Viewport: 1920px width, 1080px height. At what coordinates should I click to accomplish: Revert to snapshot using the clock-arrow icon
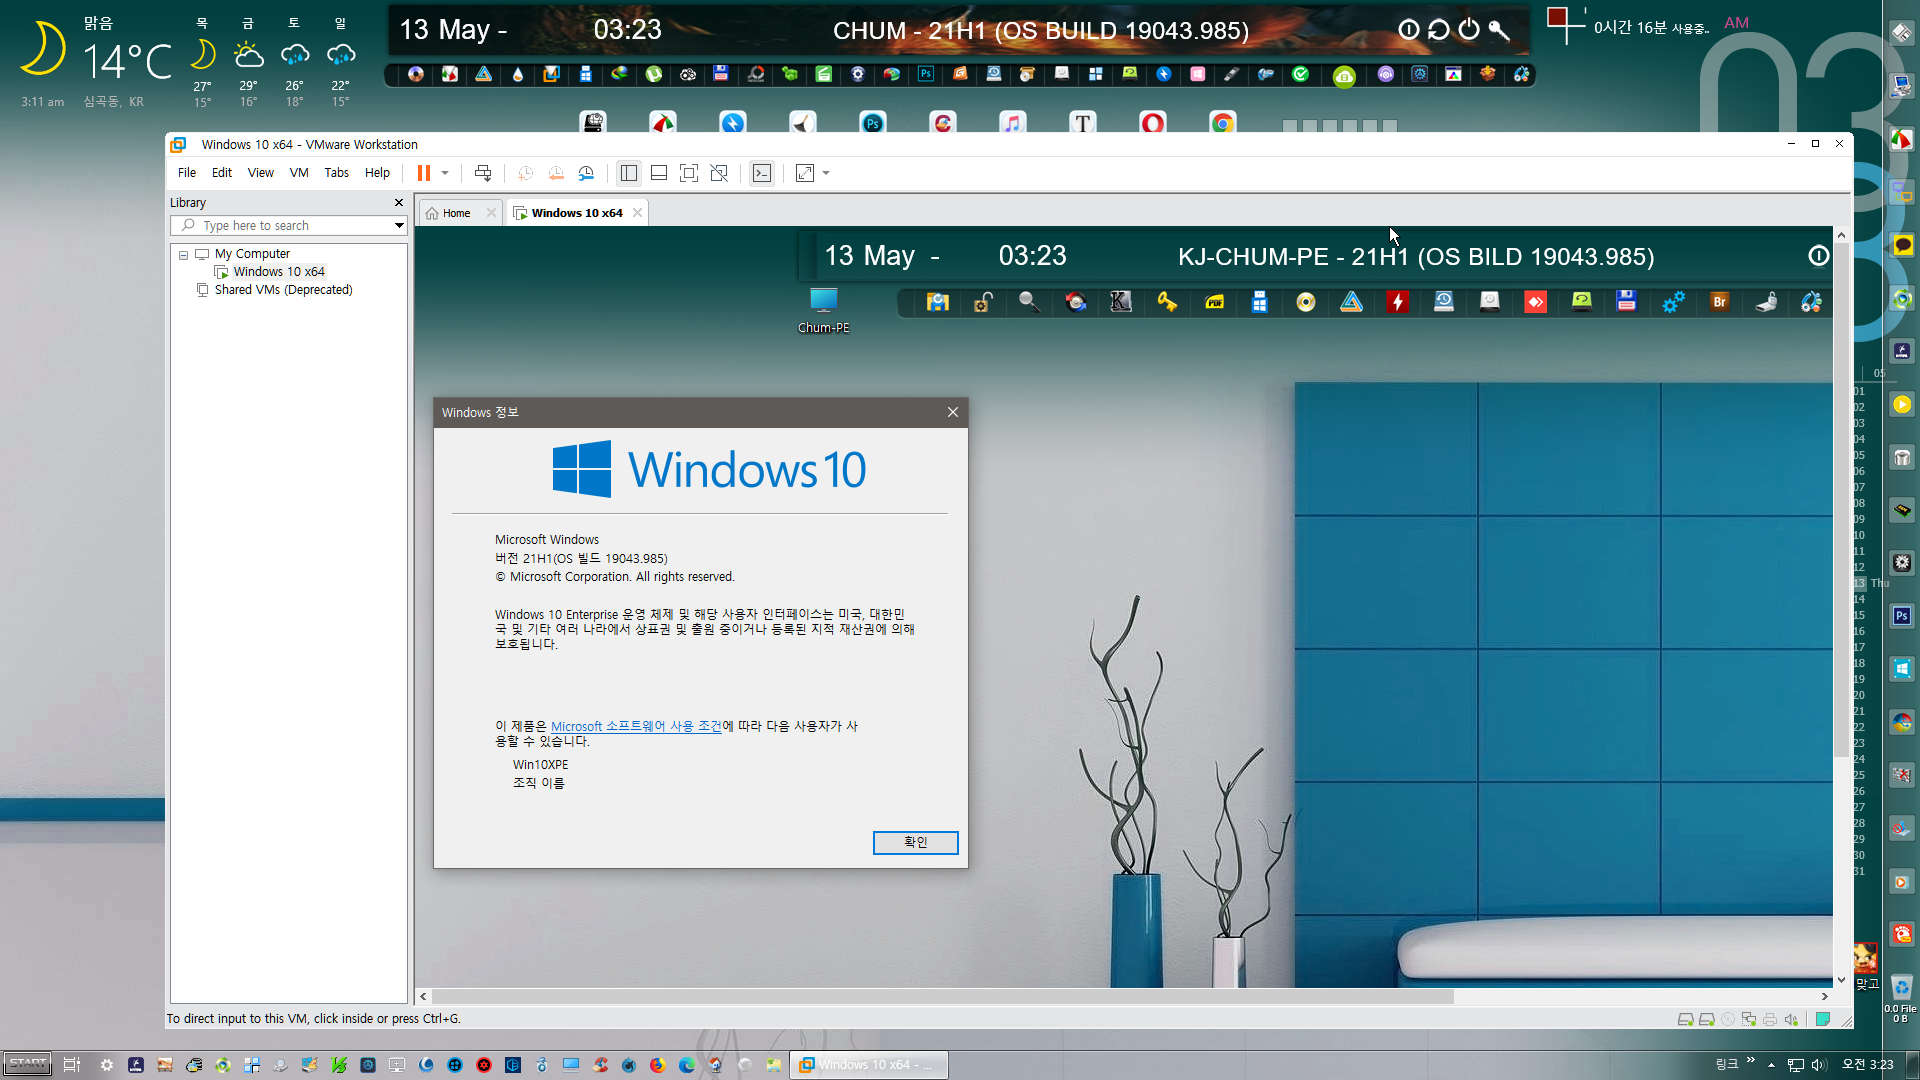[x=556, y=173]
